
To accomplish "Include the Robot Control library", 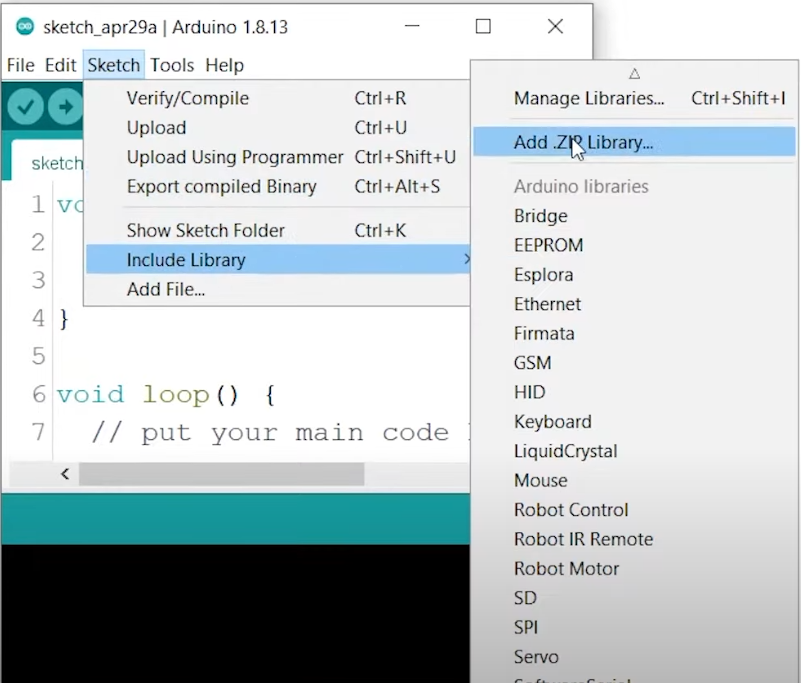I will [634, 510].
